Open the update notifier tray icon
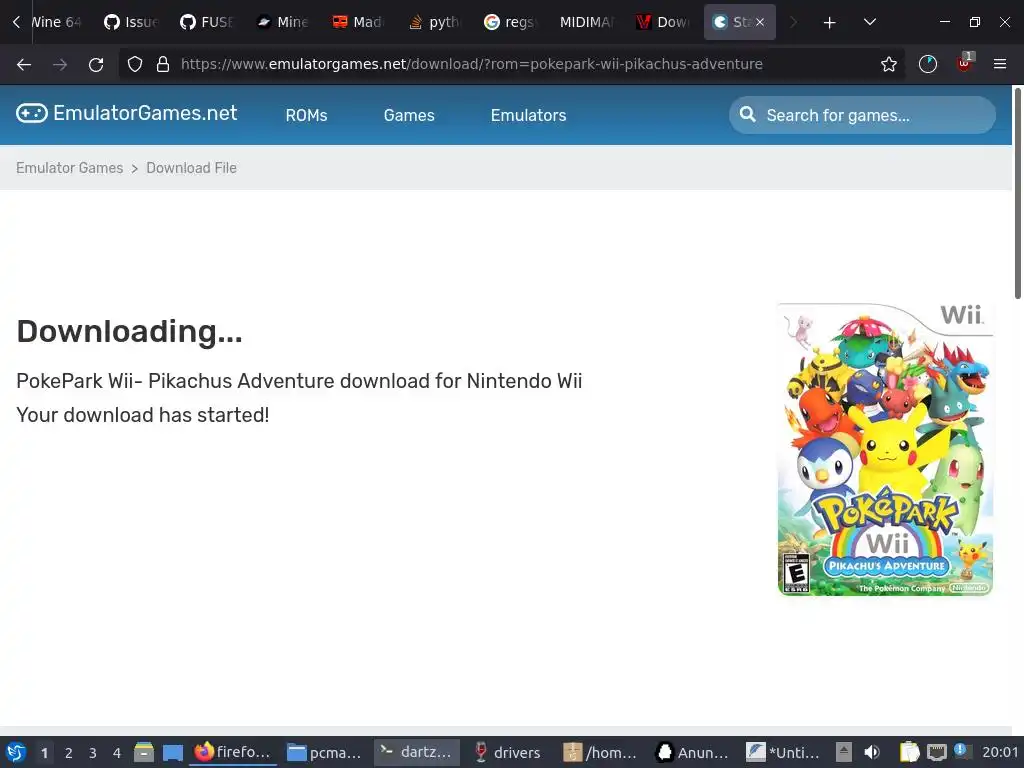Viewport: 1024px width, 768px height. [x=961, y=751]
